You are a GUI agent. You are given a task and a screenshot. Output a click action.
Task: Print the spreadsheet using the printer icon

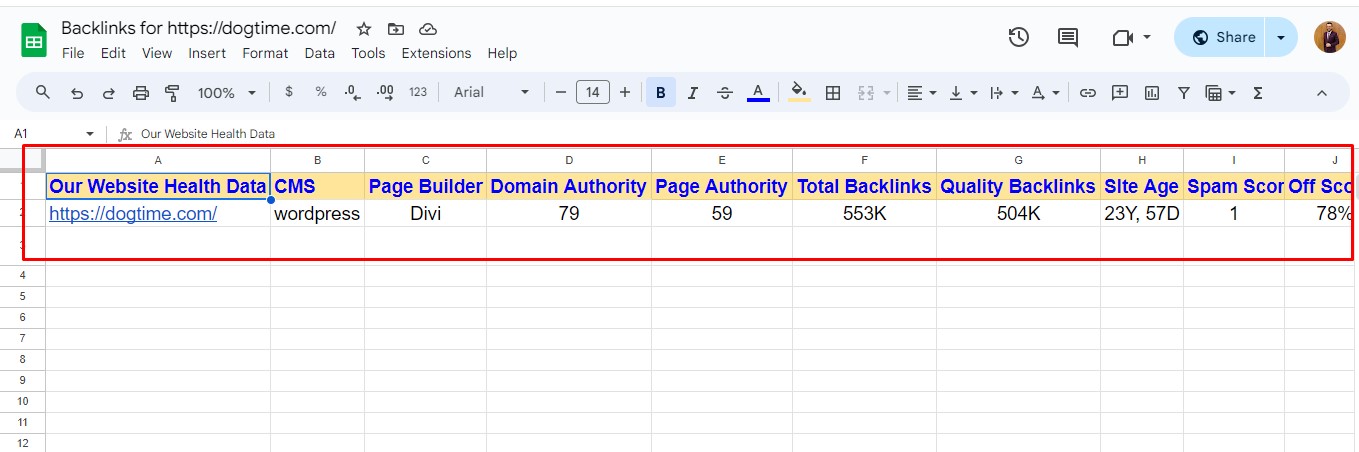(x=141, y=93)
